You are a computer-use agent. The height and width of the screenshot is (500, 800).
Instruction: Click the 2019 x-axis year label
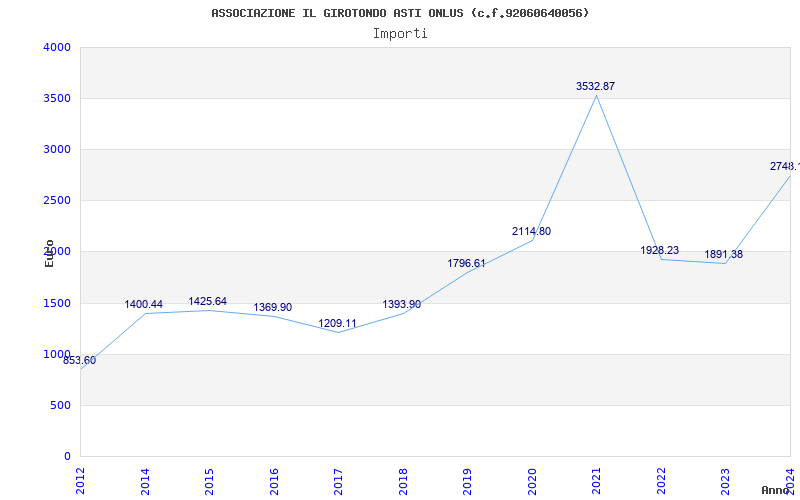click(467, 481)
